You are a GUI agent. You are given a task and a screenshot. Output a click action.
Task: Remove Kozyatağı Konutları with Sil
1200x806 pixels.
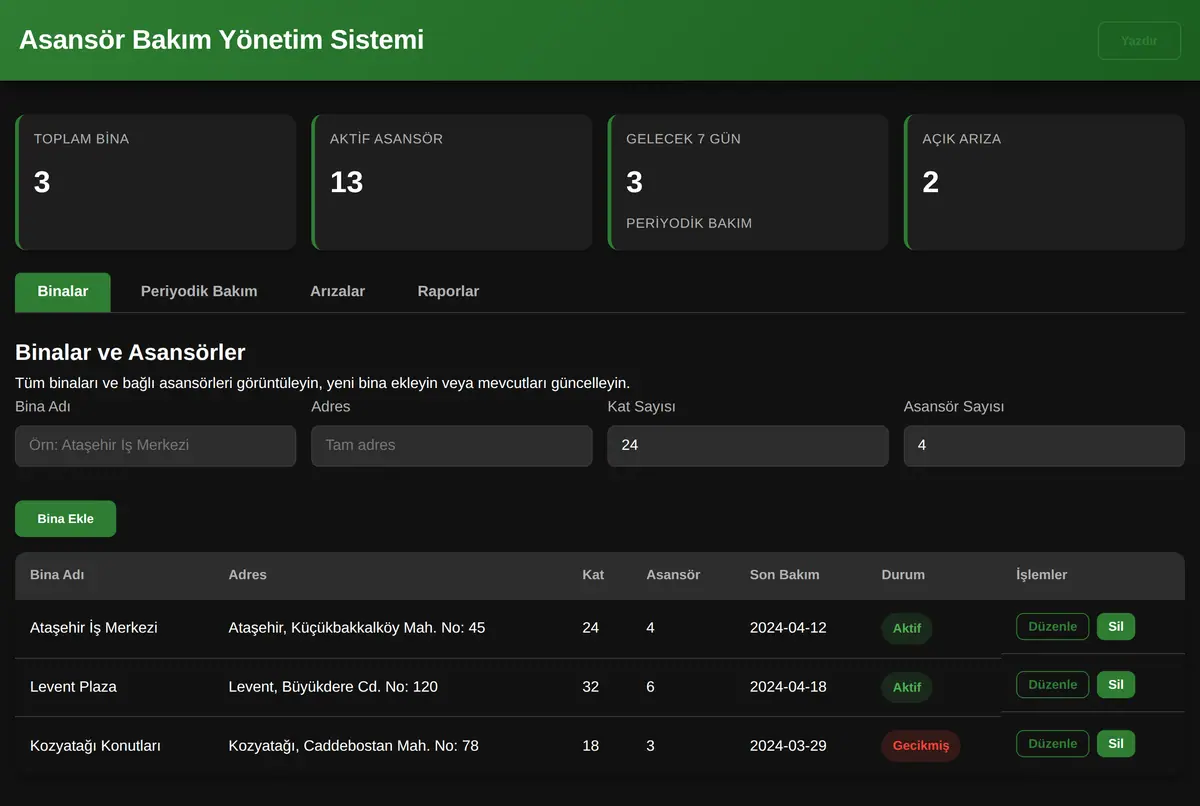click(1116, 744)
